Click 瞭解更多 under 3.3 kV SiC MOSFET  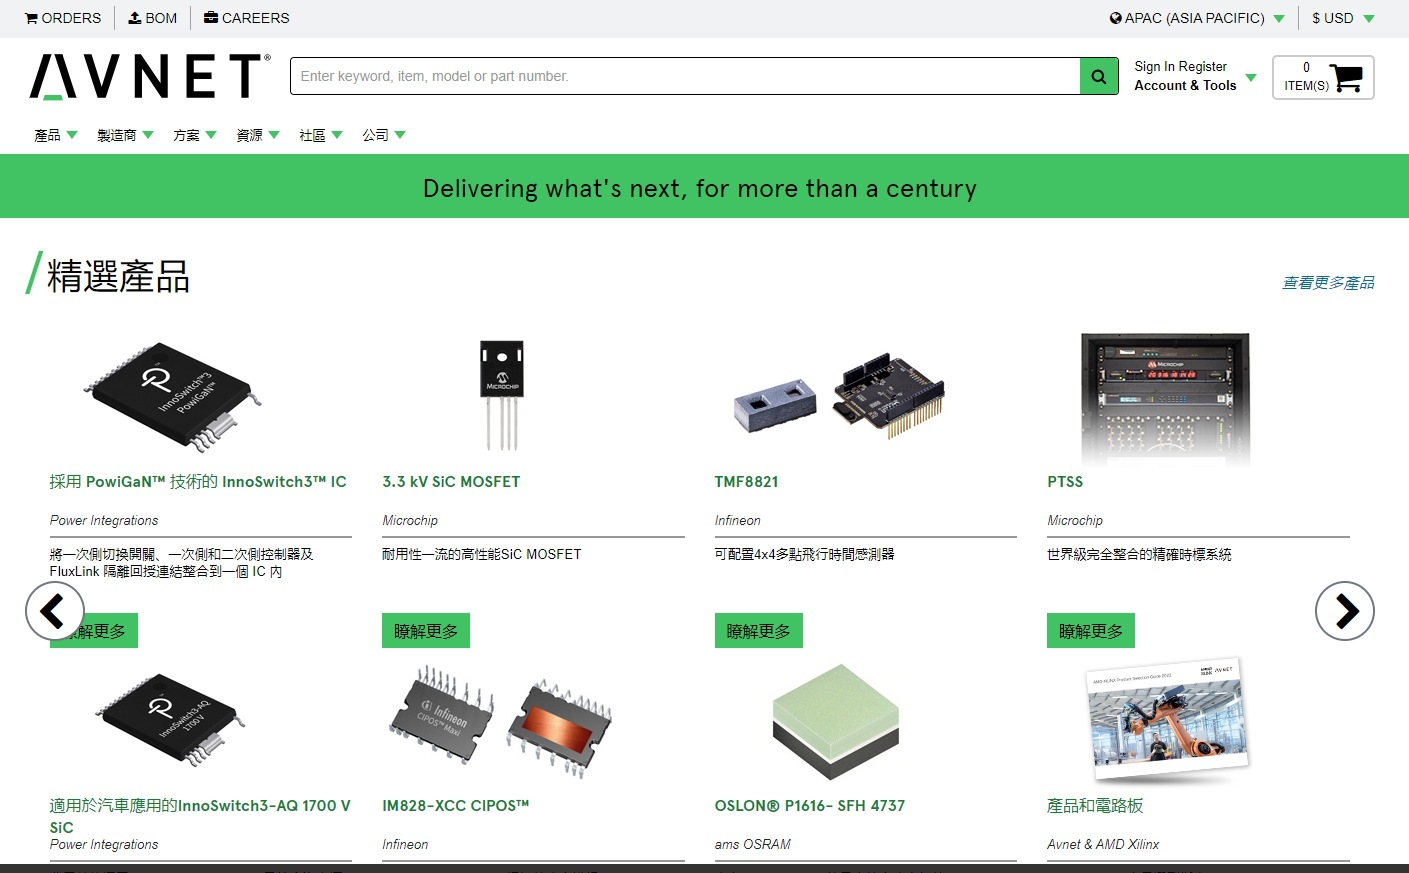[426, 631]
